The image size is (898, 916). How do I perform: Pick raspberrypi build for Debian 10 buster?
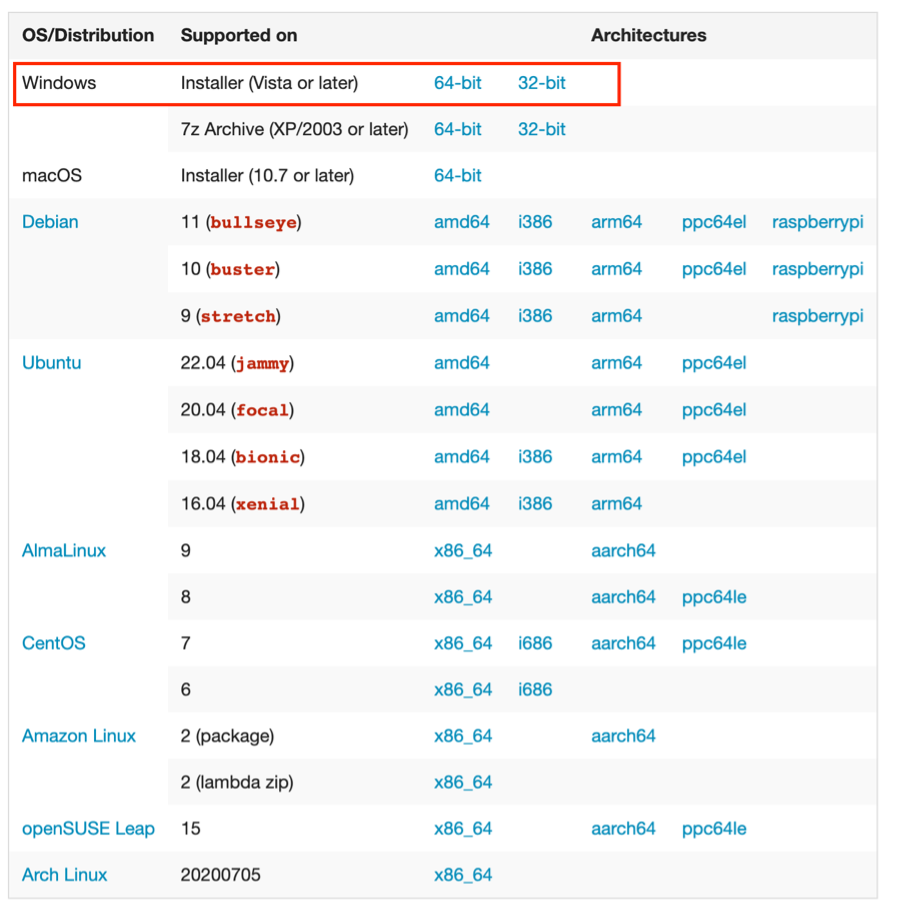pos(817,269)
